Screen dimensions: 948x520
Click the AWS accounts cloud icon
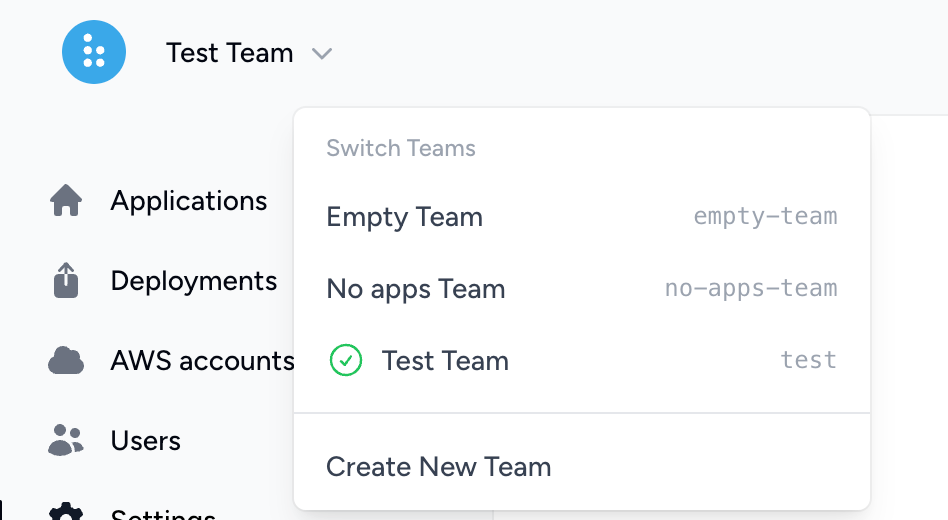[66, 360]
